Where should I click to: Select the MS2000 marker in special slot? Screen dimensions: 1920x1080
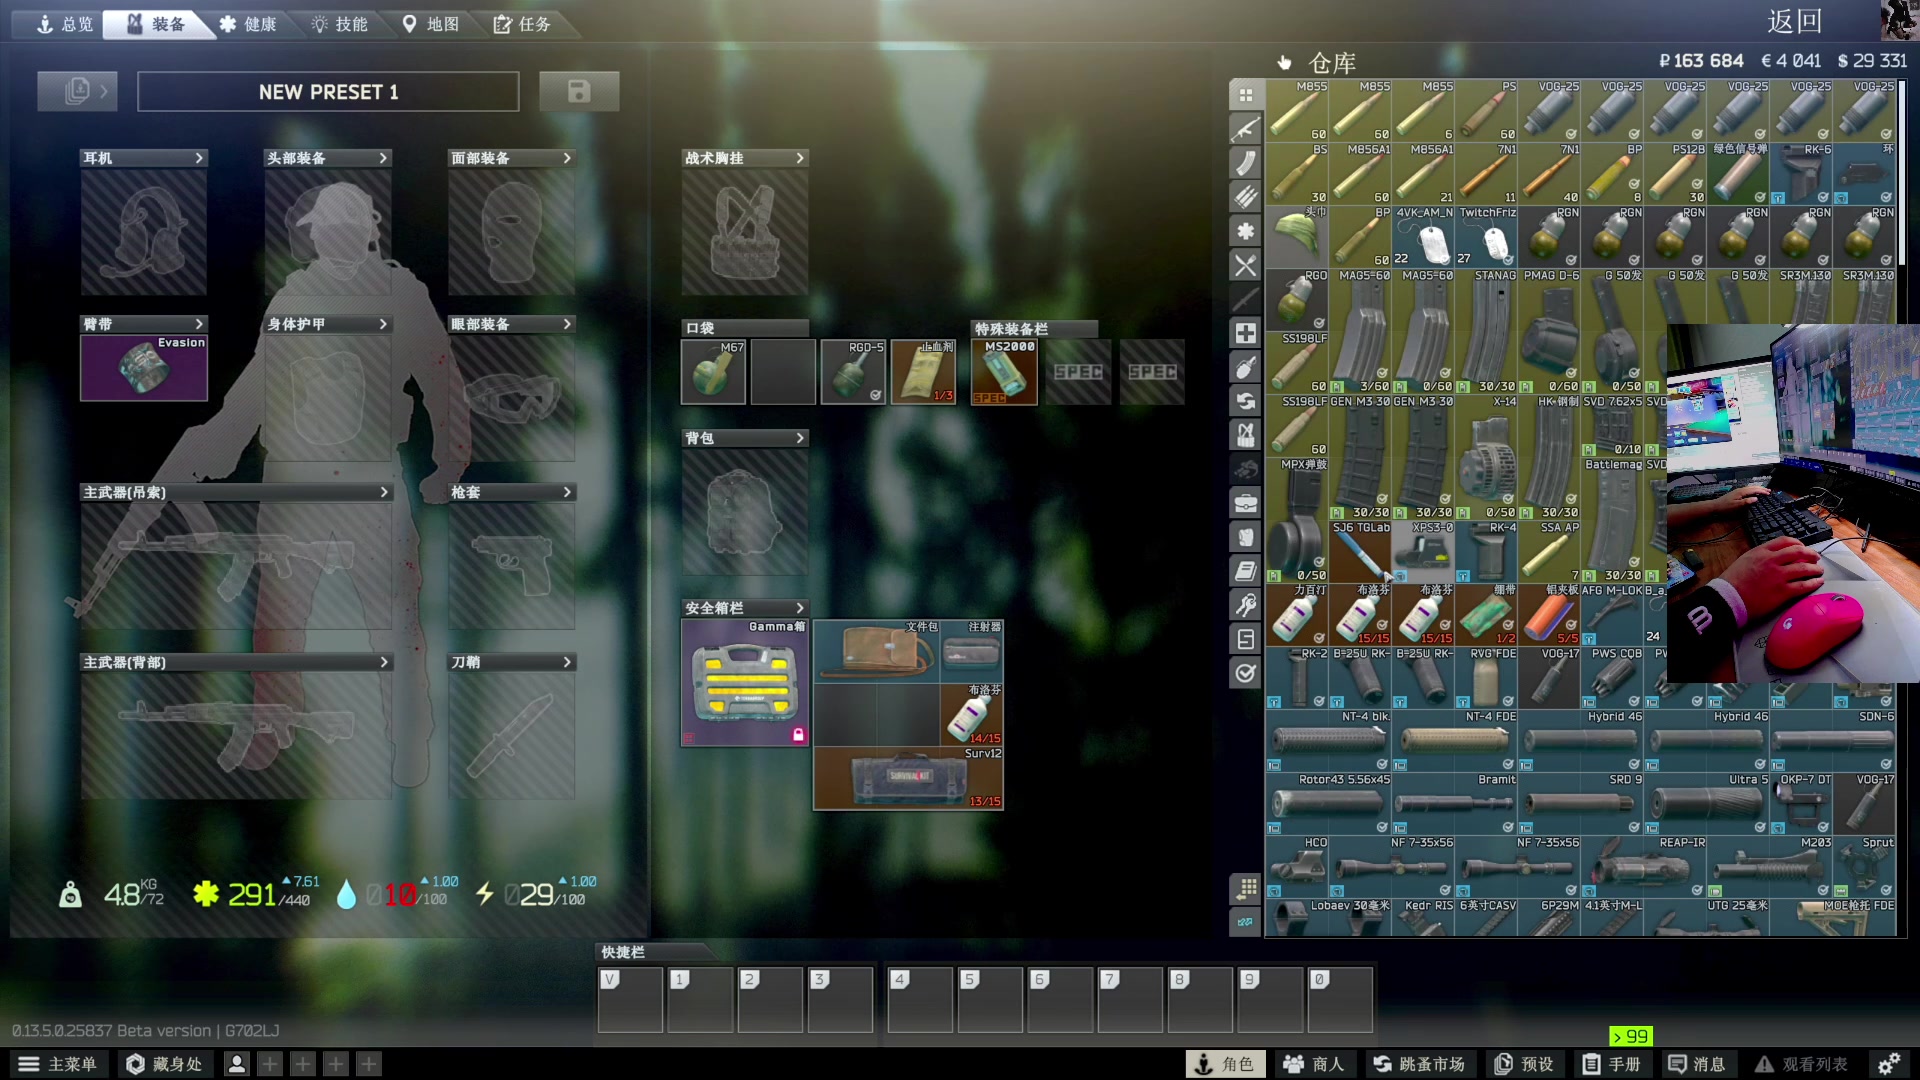point(1004,372)
